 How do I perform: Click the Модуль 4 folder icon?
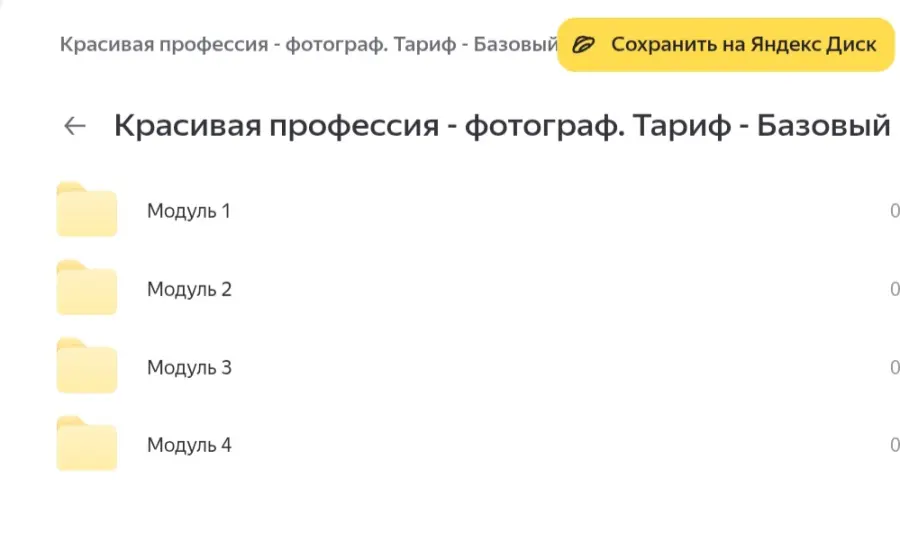(x=87, y=444)
